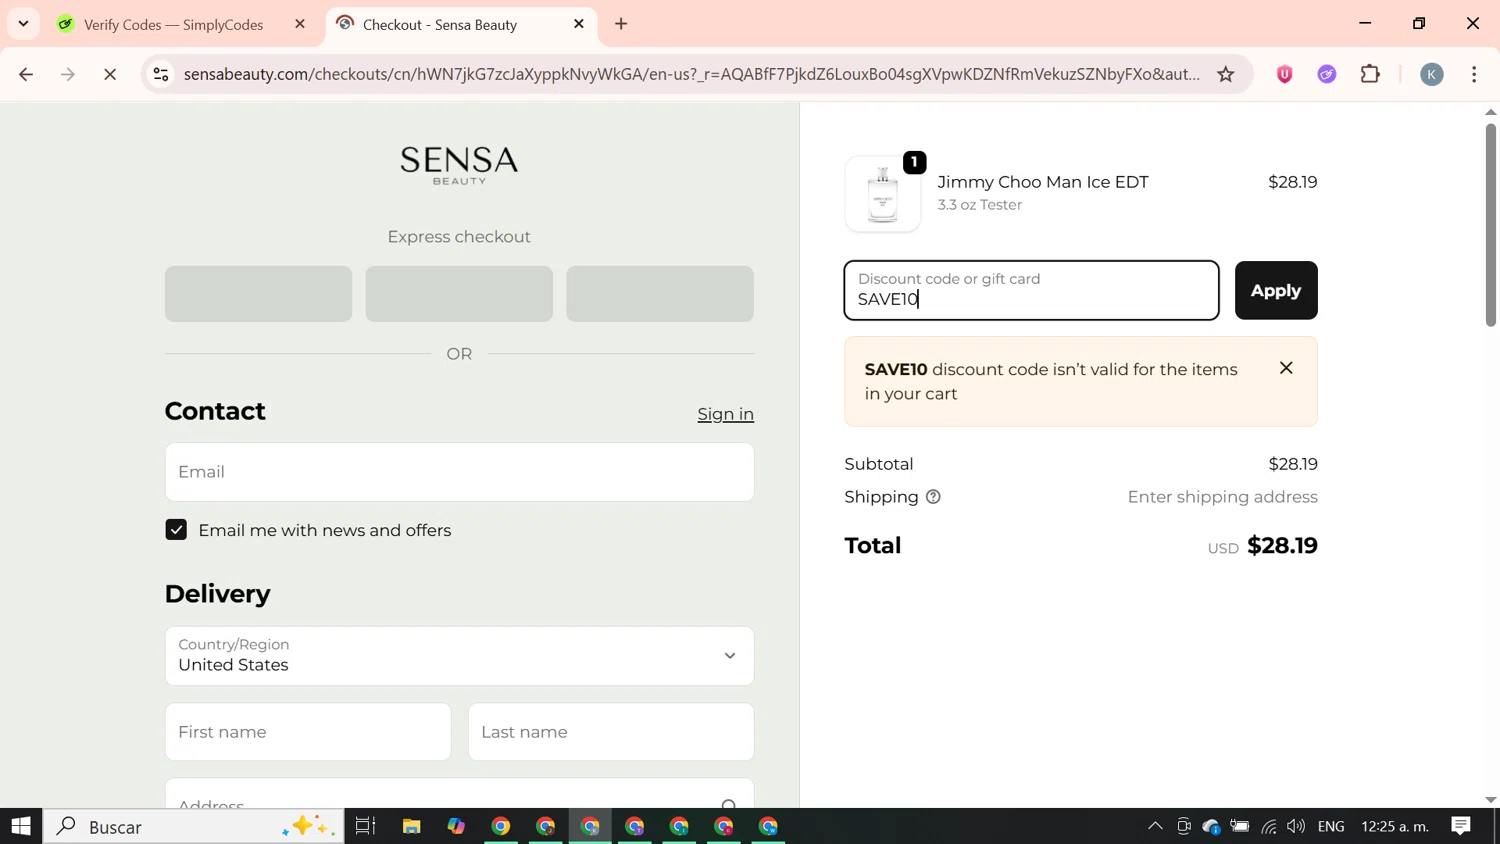Go forward to the next page
This screenshot has width=1500, height=844.
click(x=68, y=74)
